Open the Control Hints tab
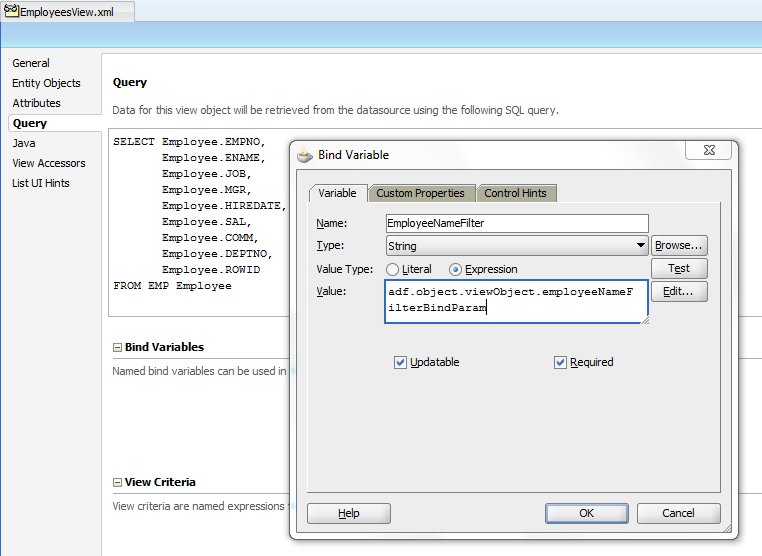The width and height of the screenshot is (762, 556). click(x=516, y=193)
